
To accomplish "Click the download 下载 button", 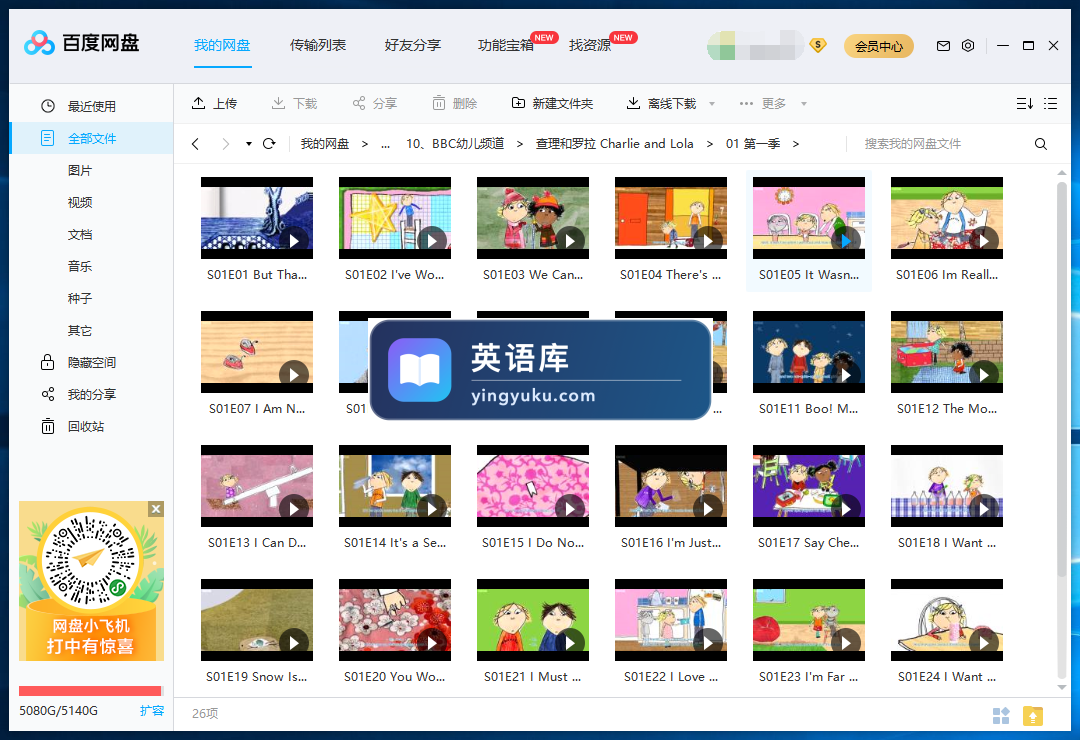I will 294,103.
